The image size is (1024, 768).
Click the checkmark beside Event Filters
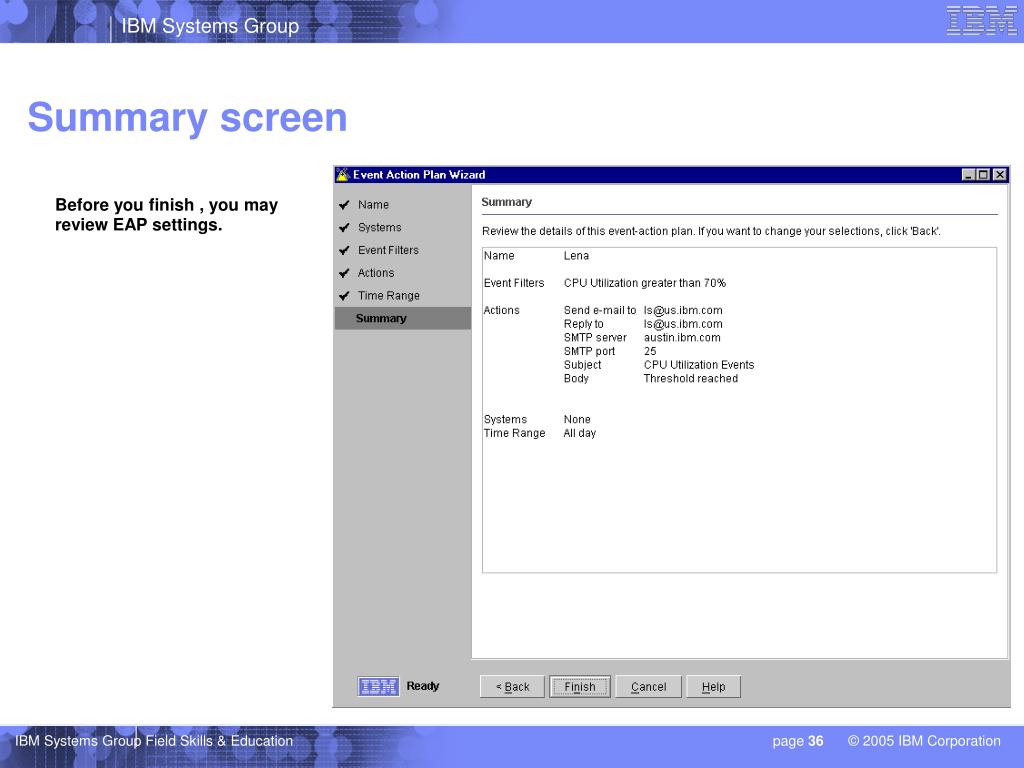pos(344,251)
